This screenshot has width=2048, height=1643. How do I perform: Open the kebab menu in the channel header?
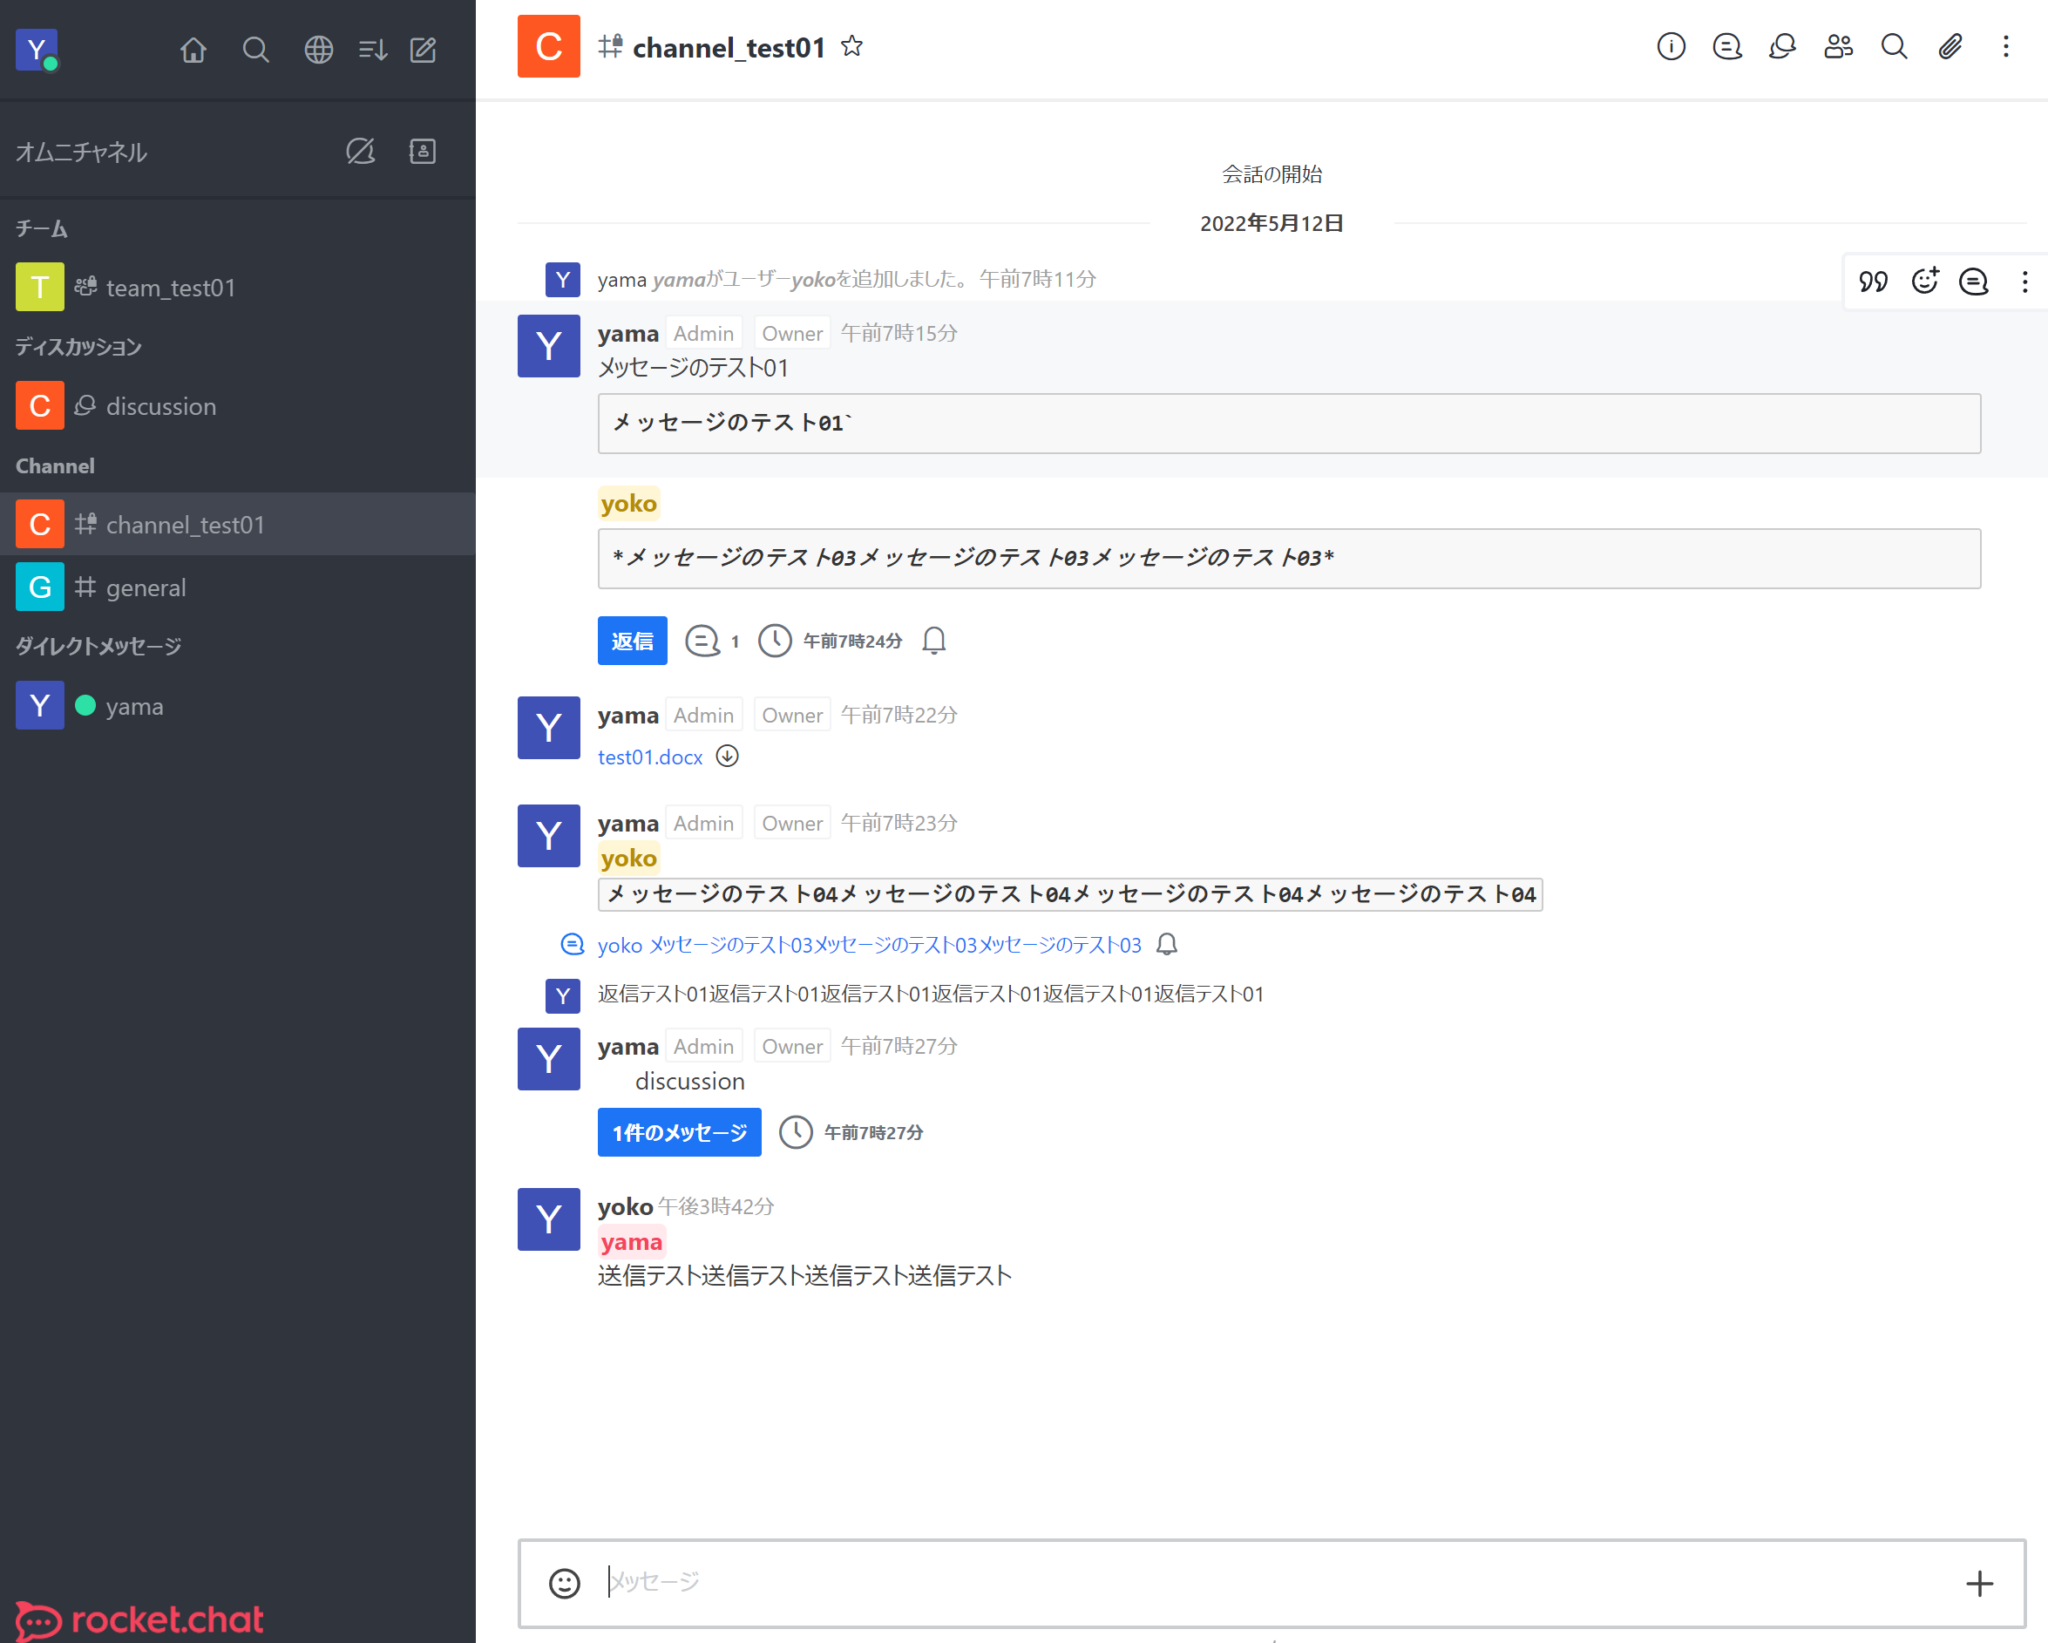tap(2005, 46)
